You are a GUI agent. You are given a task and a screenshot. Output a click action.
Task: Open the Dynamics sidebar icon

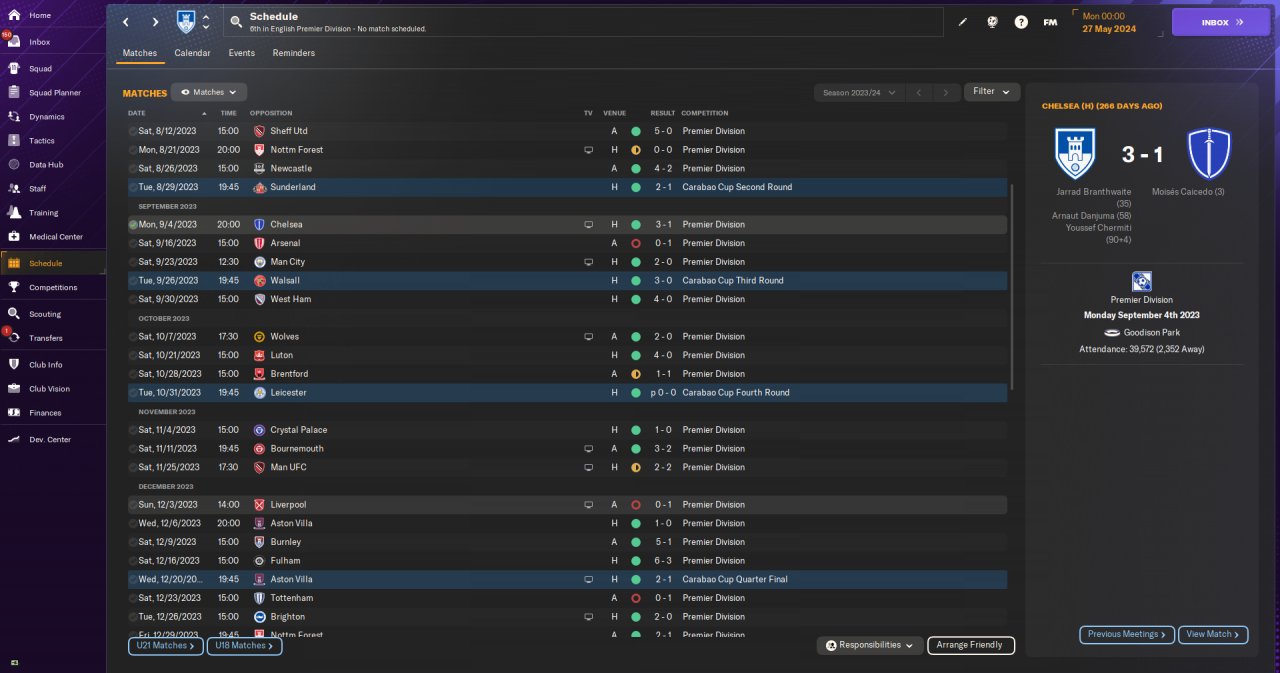click(14, 117)
